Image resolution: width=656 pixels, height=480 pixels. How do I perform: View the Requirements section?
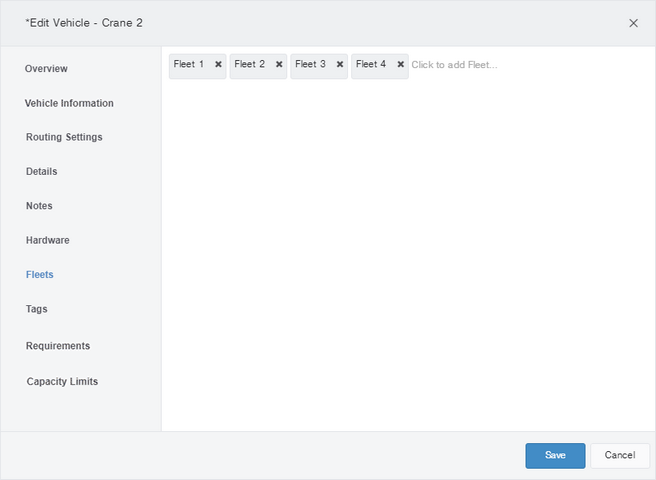pos(58,346)
